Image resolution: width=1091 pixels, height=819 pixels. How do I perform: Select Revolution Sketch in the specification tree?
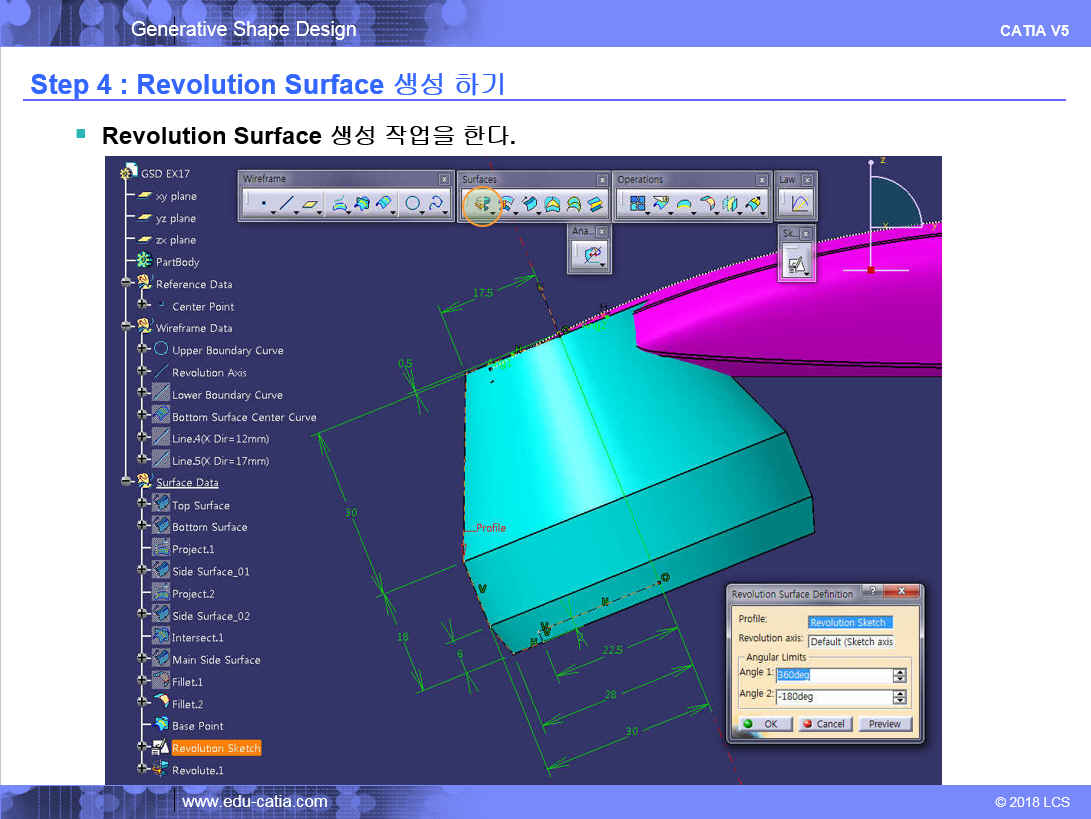[215, 748]
